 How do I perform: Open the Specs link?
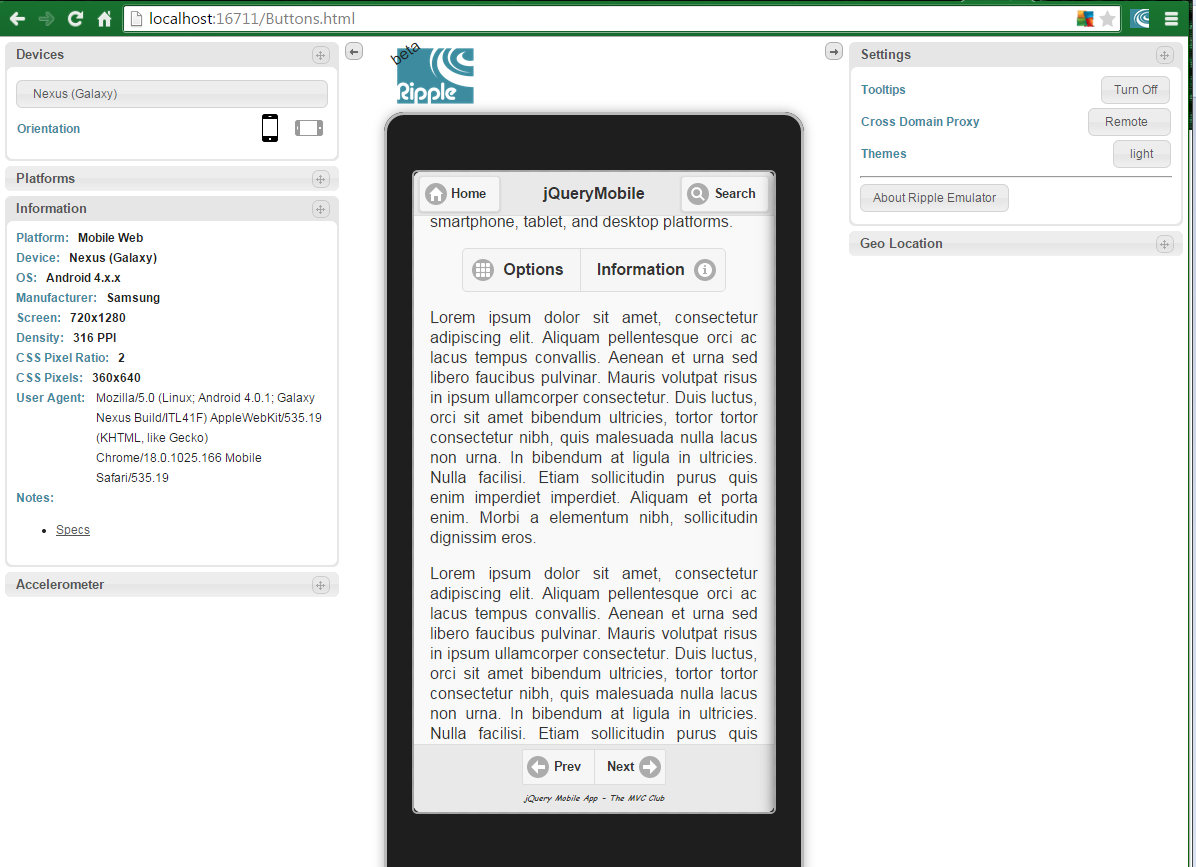click(72, 530)
